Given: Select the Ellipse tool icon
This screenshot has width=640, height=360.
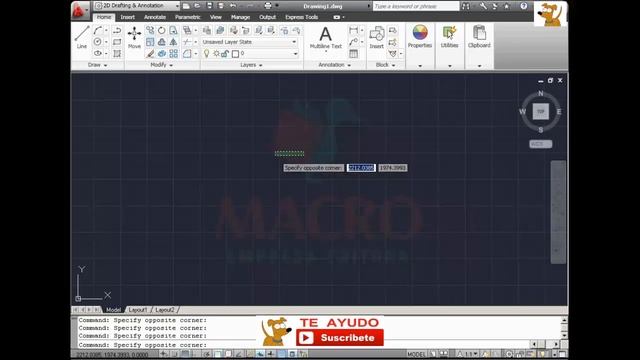Looking at the screenshot, I should 98,53.
